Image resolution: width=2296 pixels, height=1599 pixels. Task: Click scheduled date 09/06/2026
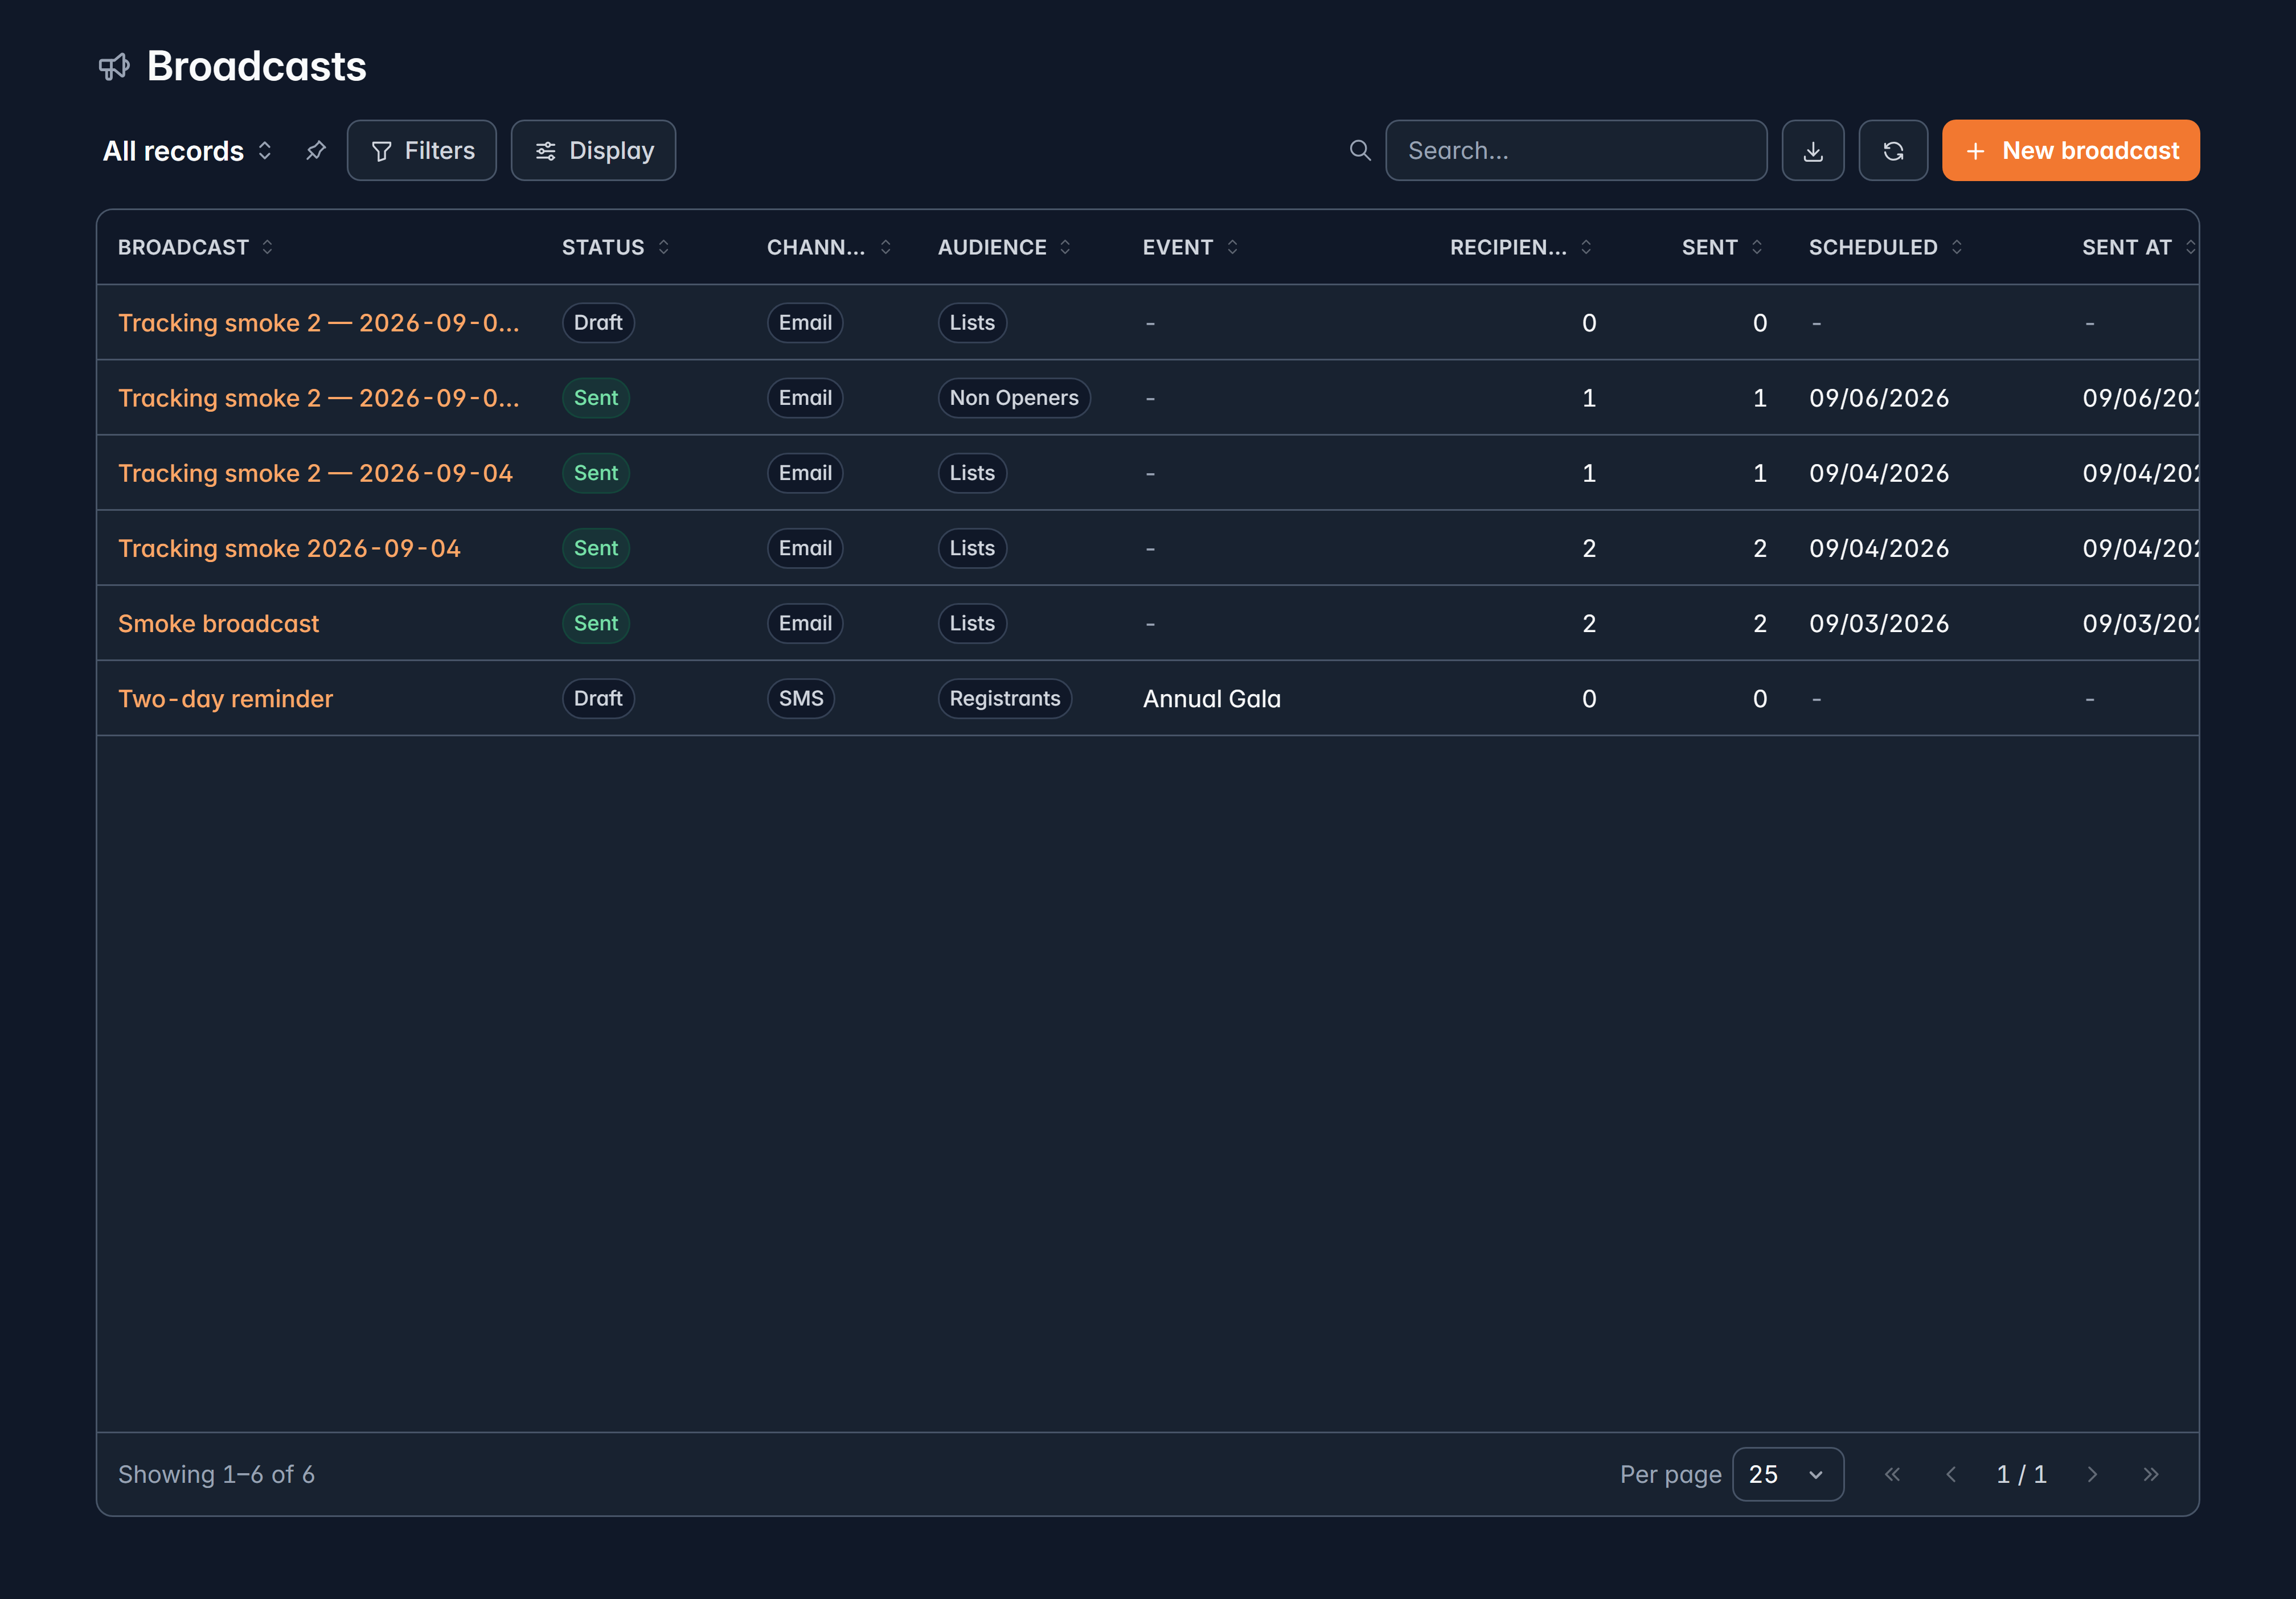[1879, 398]
